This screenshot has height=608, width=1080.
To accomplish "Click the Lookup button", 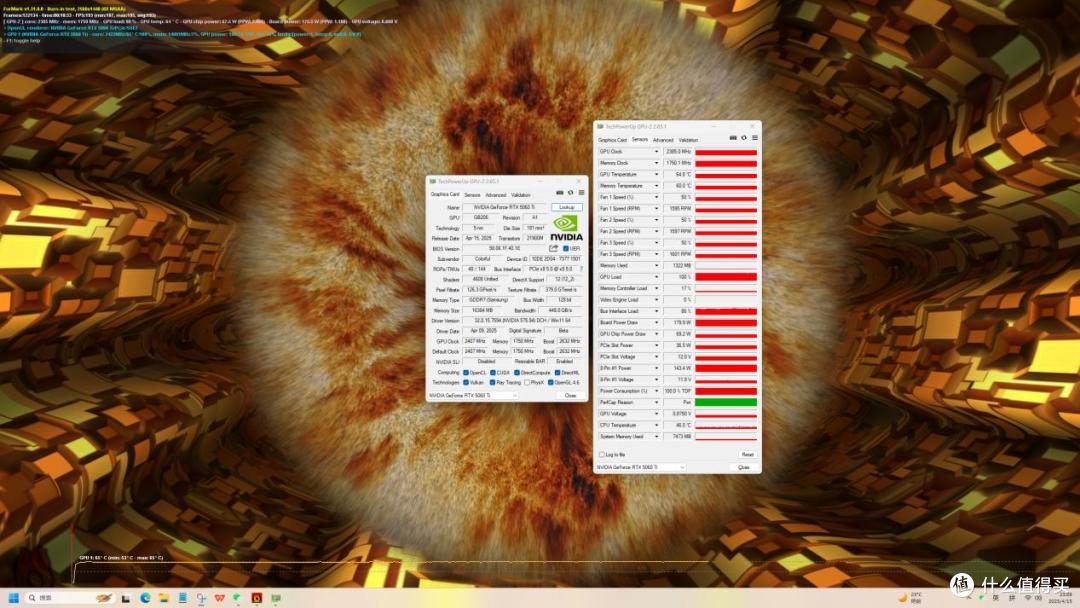I will [x=567, y=207].
